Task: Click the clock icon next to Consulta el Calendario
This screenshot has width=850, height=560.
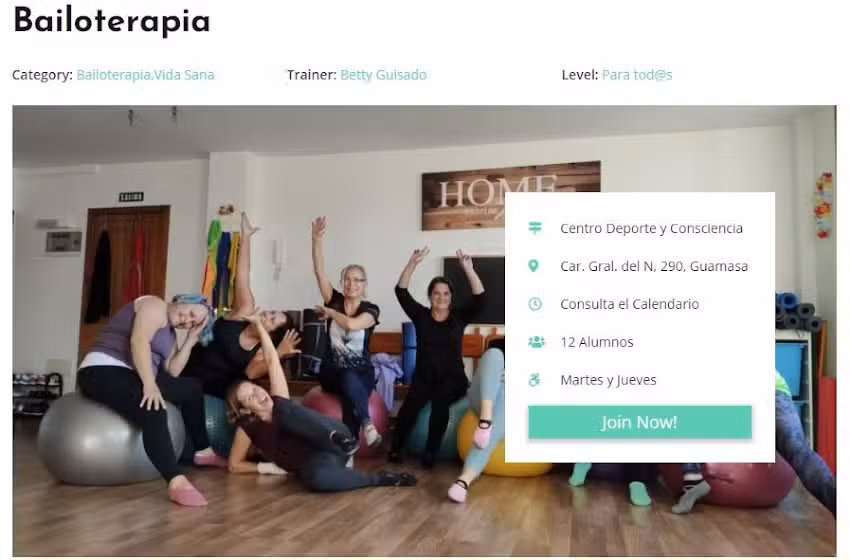Action: click(x=535, y=304)
